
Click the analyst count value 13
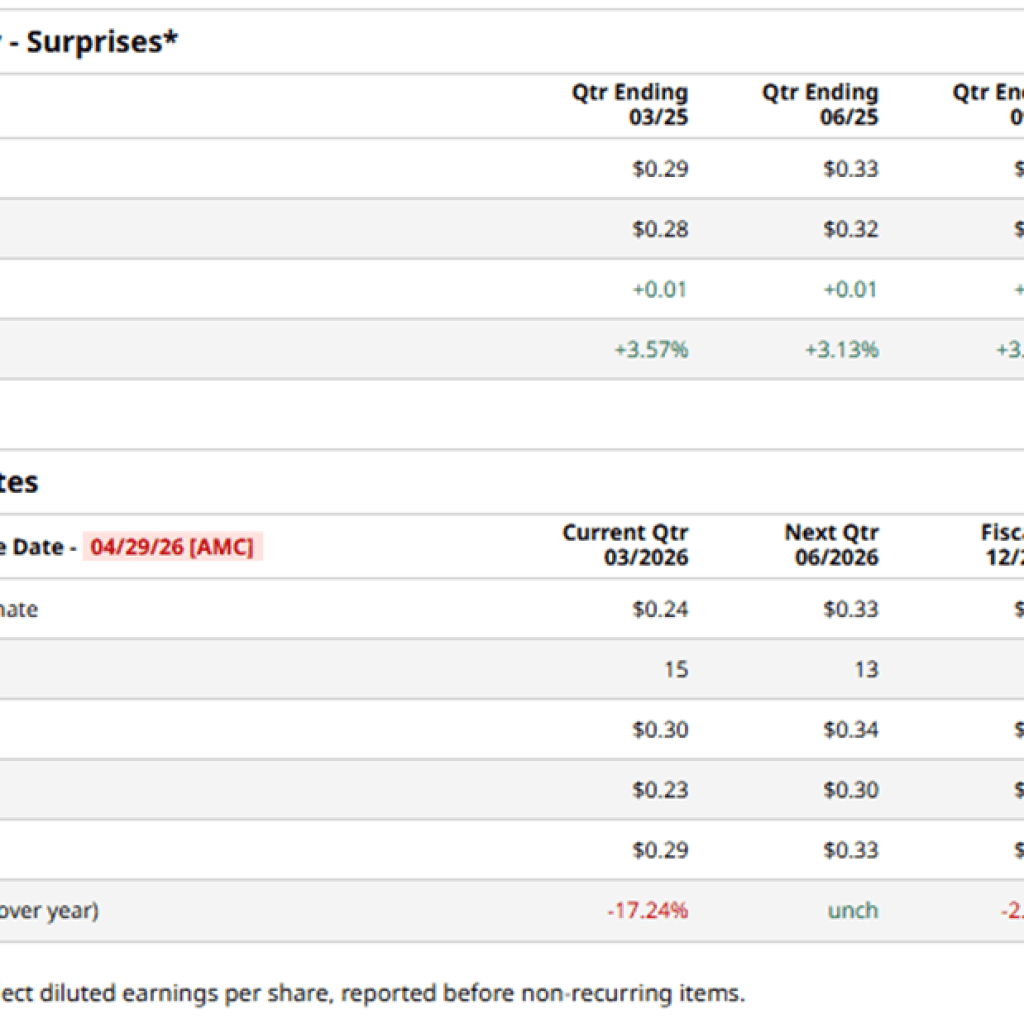point(866,669)
